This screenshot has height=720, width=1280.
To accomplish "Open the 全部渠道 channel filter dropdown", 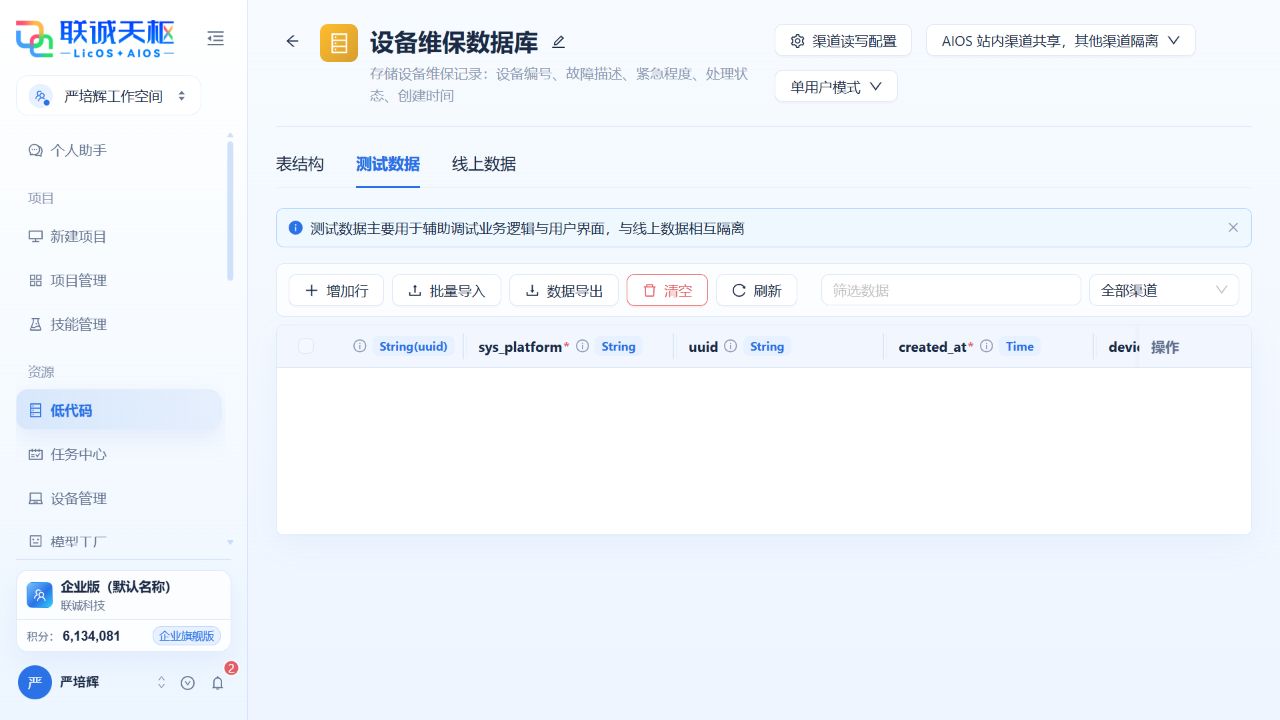I will (x=1164, y=290).
